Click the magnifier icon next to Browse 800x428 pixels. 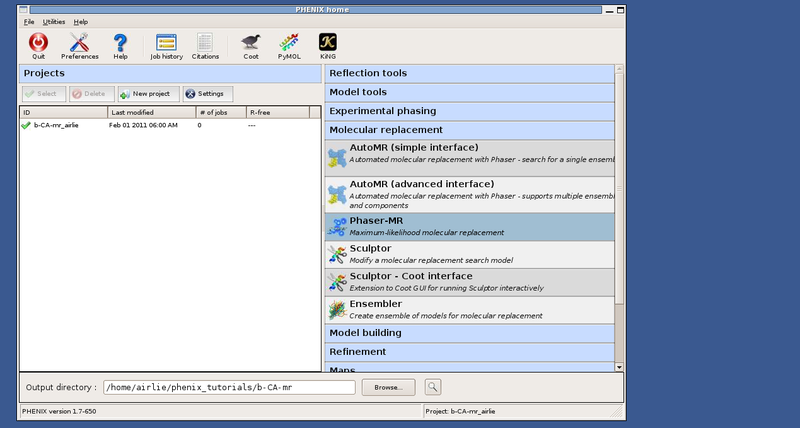click(x=433, y=386)
